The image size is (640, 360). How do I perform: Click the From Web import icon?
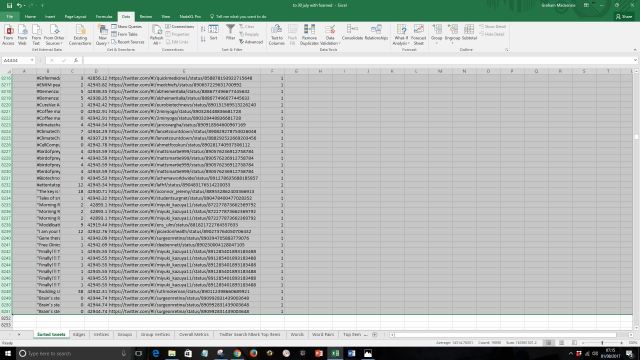pos(22,34)
